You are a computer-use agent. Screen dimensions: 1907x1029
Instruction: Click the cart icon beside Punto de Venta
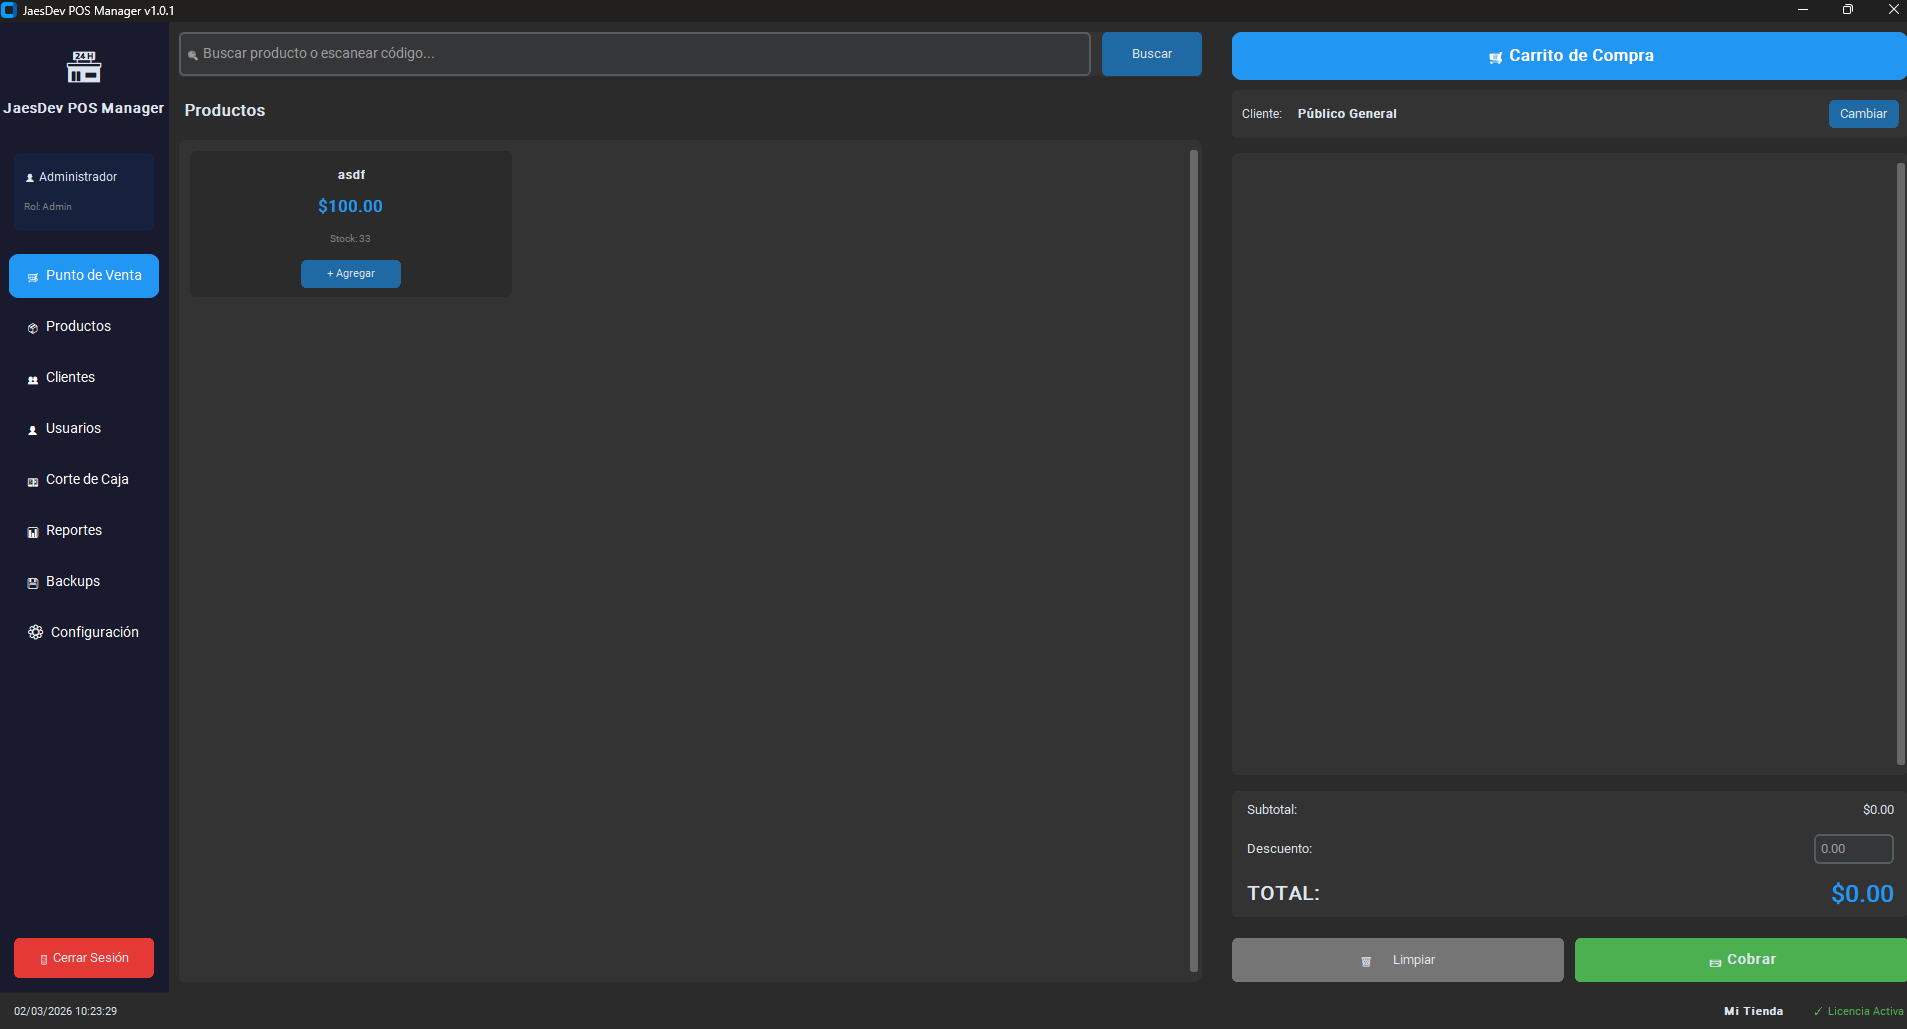click(x=33, y=277)
